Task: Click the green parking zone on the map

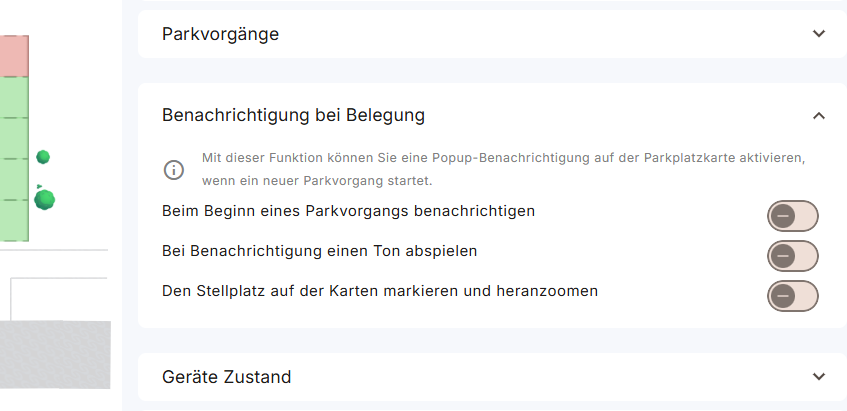Action: coord(13,160)
